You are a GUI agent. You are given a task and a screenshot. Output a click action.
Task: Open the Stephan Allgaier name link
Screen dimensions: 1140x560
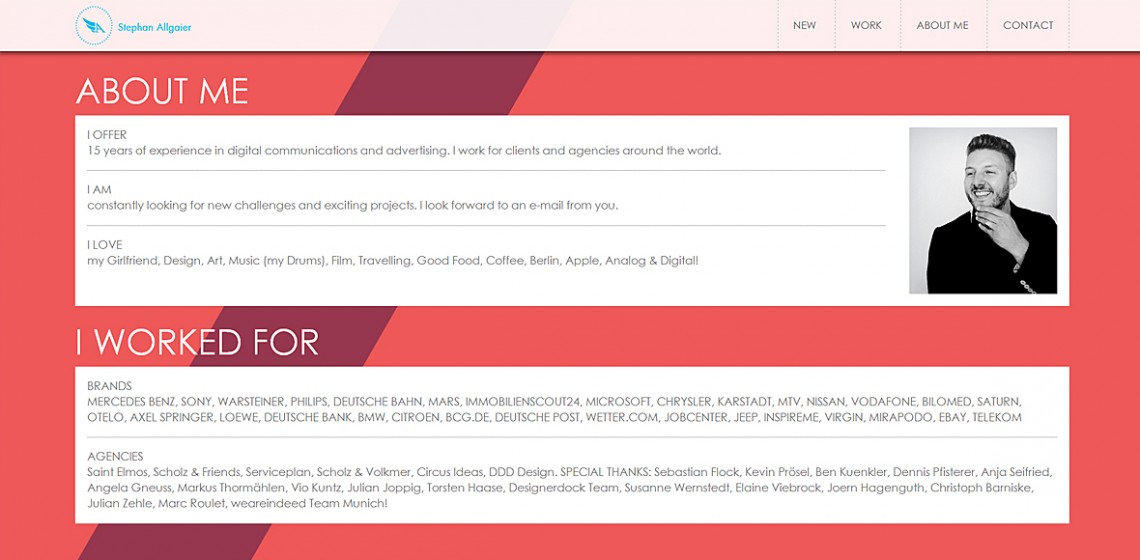[154, 28]
